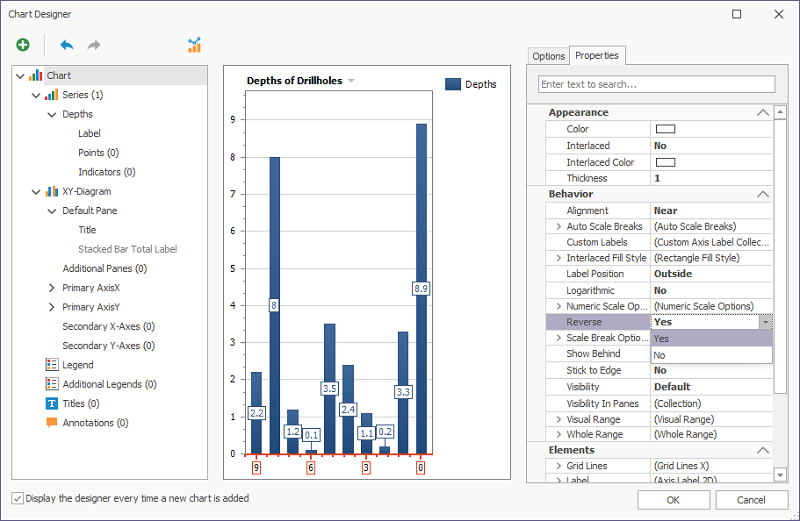The height and width of the screenshot is (521, 800).
Task: Click the Redo arrow in toolbar
Action: click(94, 45)
